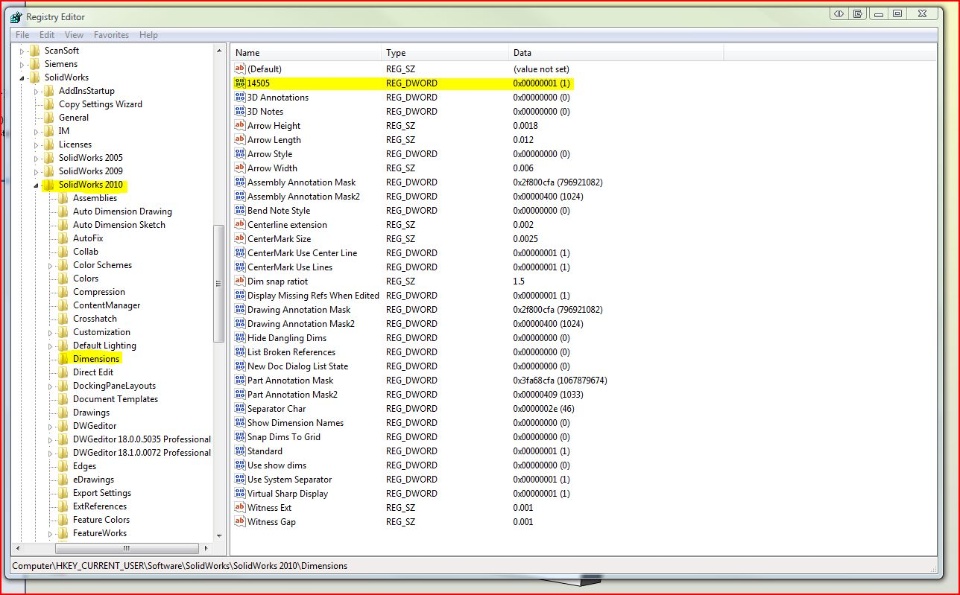Expand the Siemens tree node

point(22,64)
